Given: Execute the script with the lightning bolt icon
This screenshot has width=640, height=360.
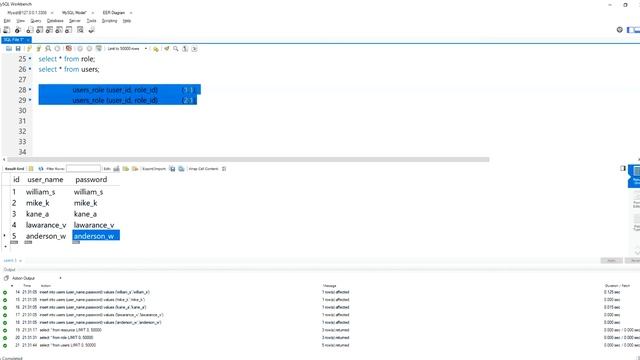Looking at the screenshot, I should pyautogui.click(x=29, y=49).
